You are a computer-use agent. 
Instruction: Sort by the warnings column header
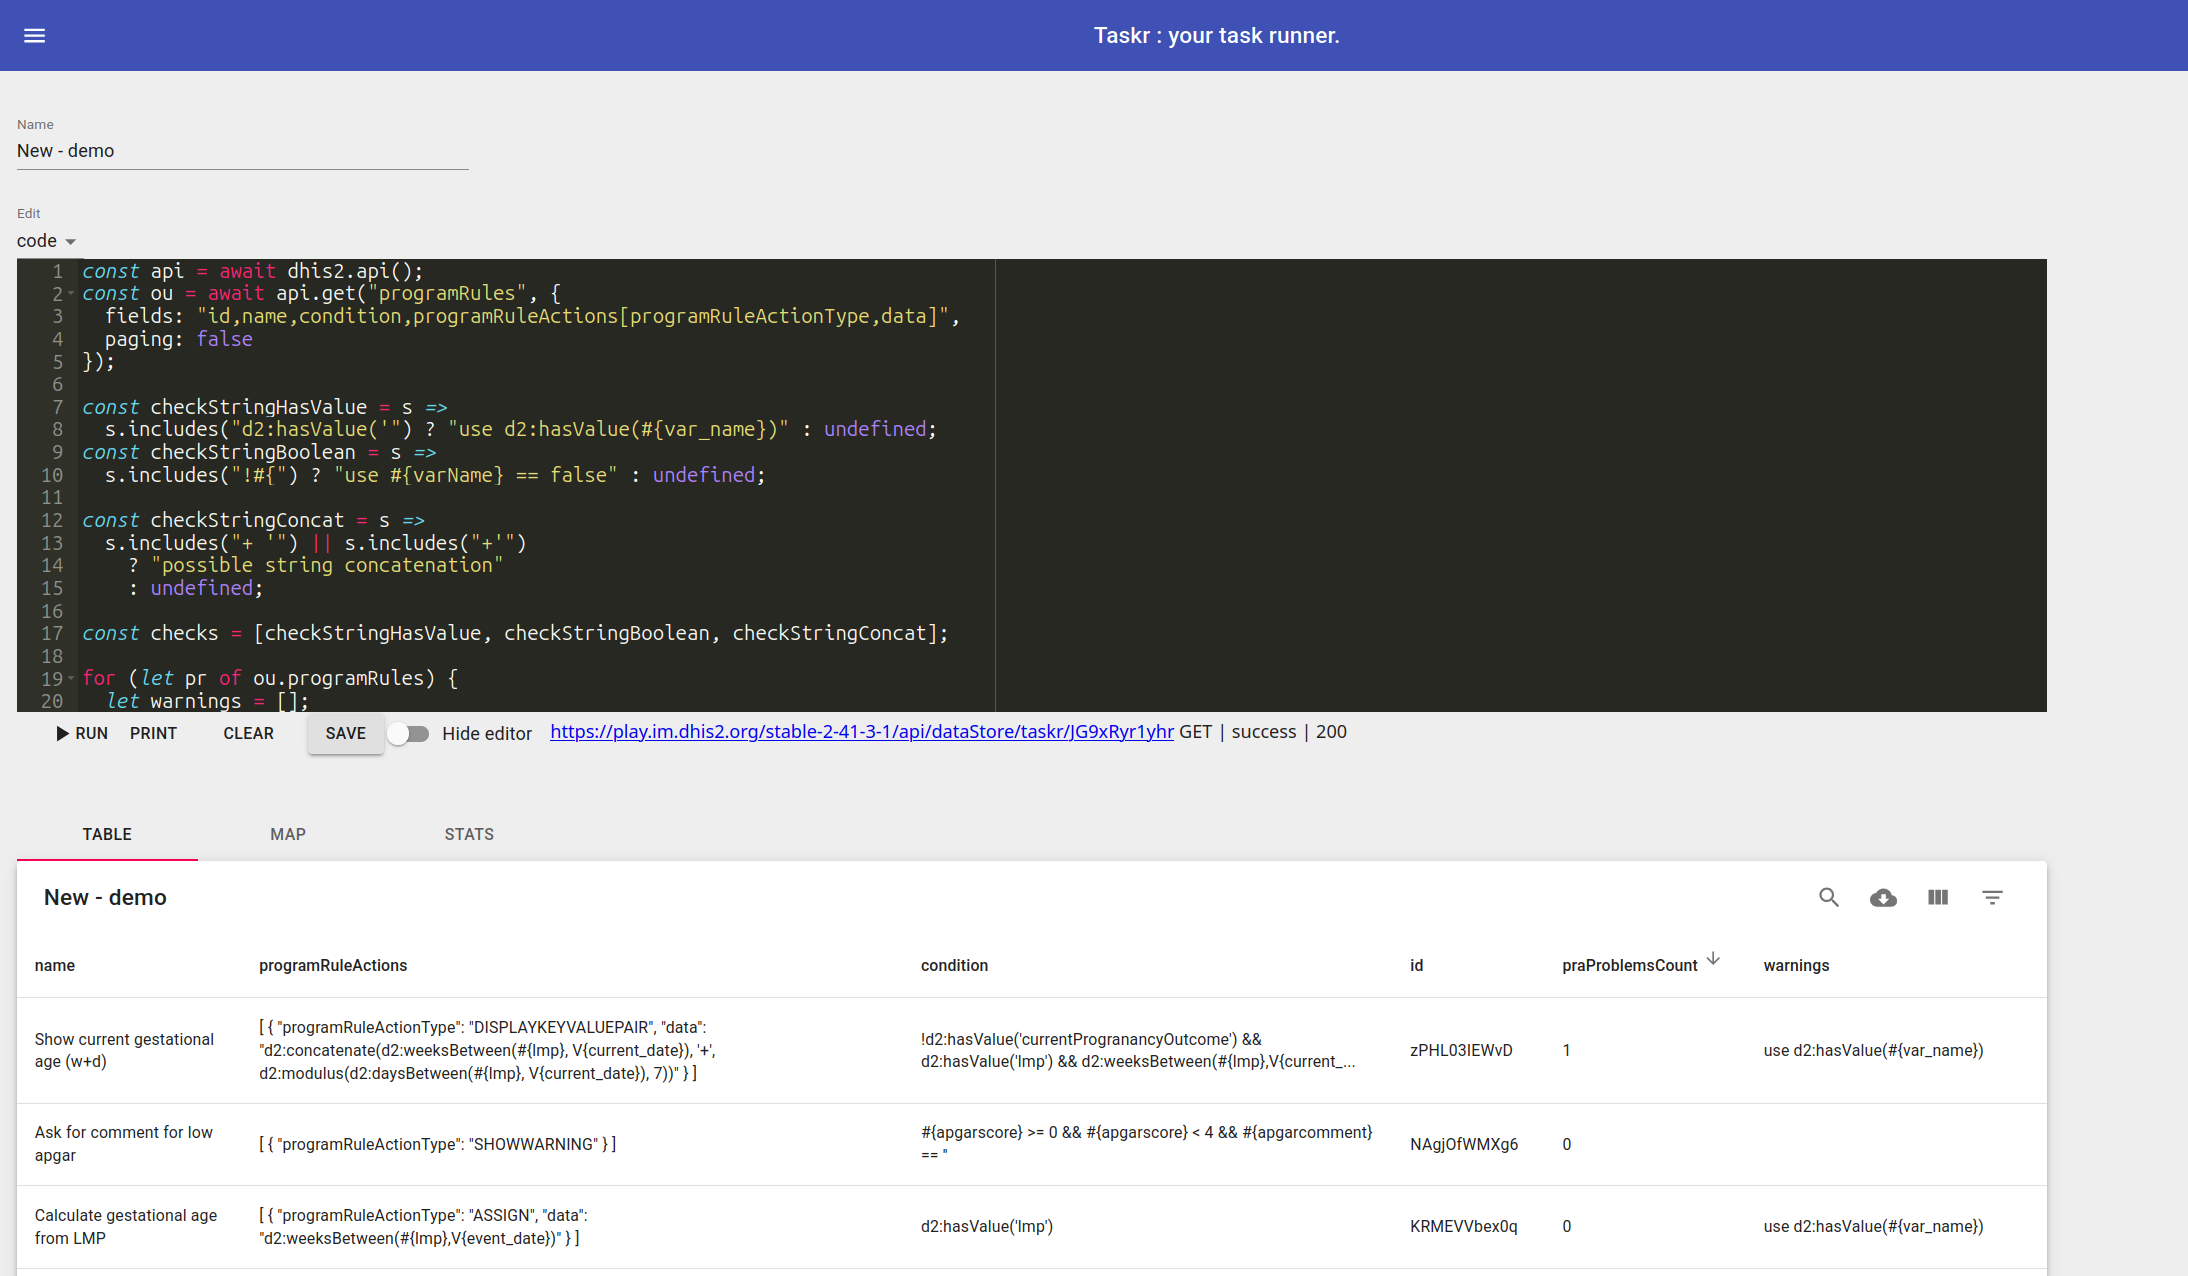[x=1796, y=966]
